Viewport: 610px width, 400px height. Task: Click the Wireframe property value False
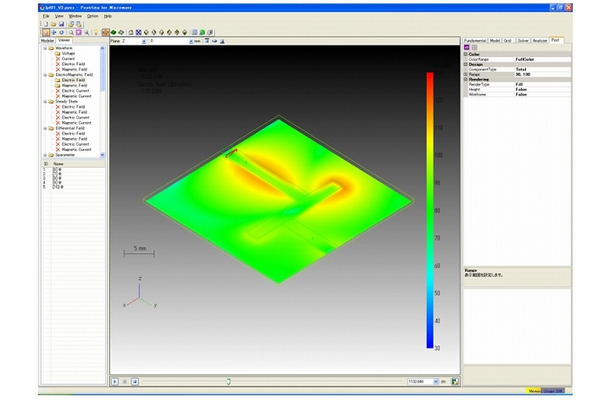point(521,95)
